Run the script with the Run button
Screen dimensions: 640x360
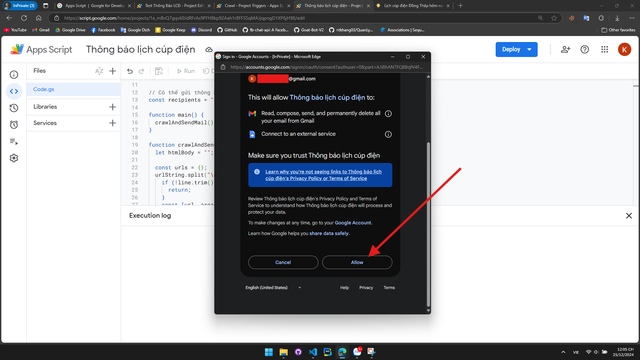[186, 71]
